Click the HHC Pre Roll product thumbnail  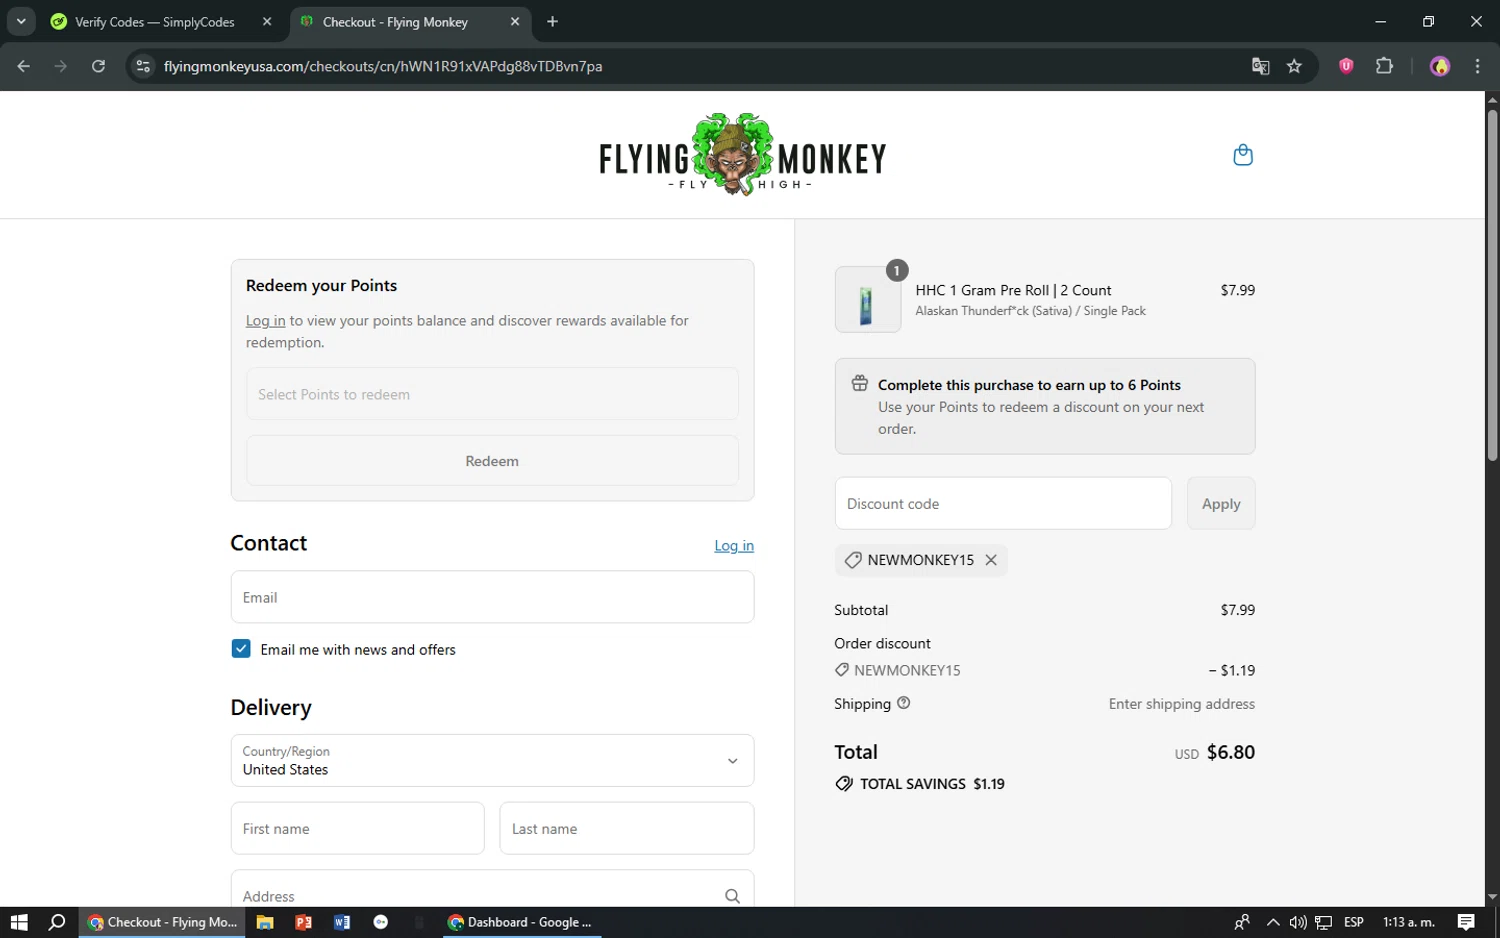[x=867, y=300]
